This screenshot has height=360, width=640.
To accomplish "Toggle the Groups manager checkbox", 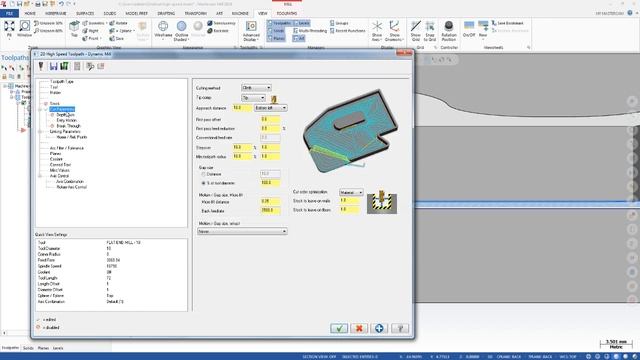I will pos(332,23).
